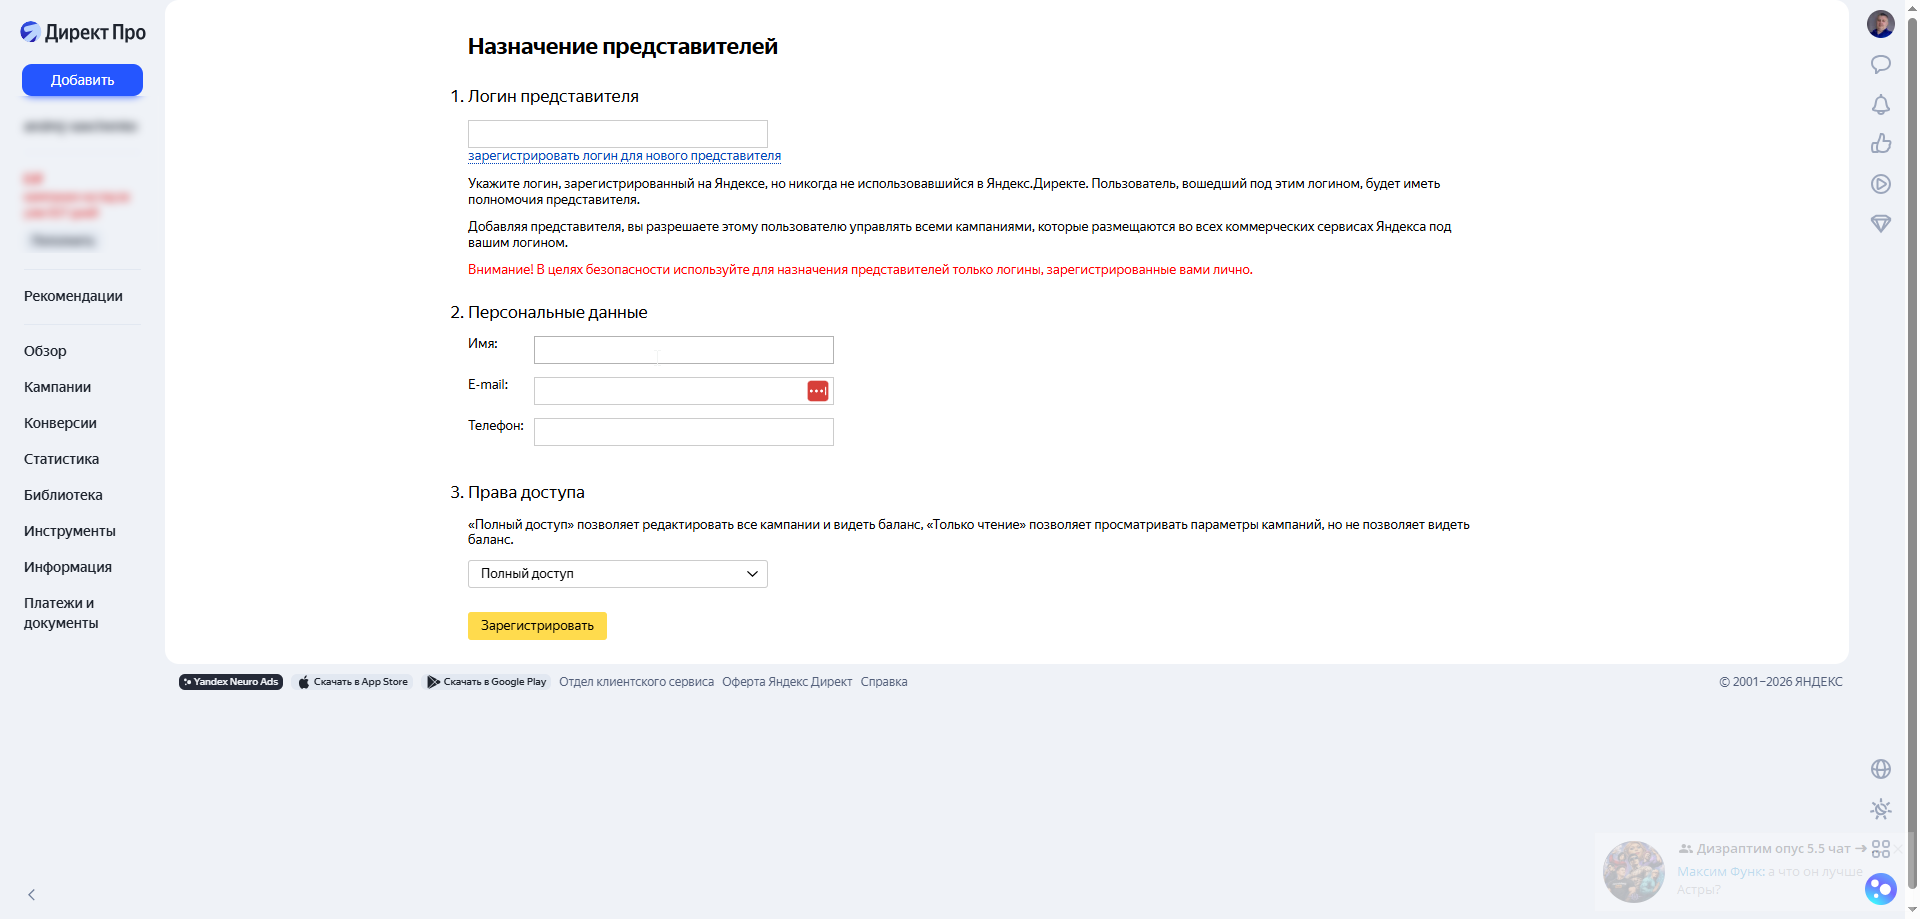
Task: Focus the Логин представителя input field
Action: [617, 134]
